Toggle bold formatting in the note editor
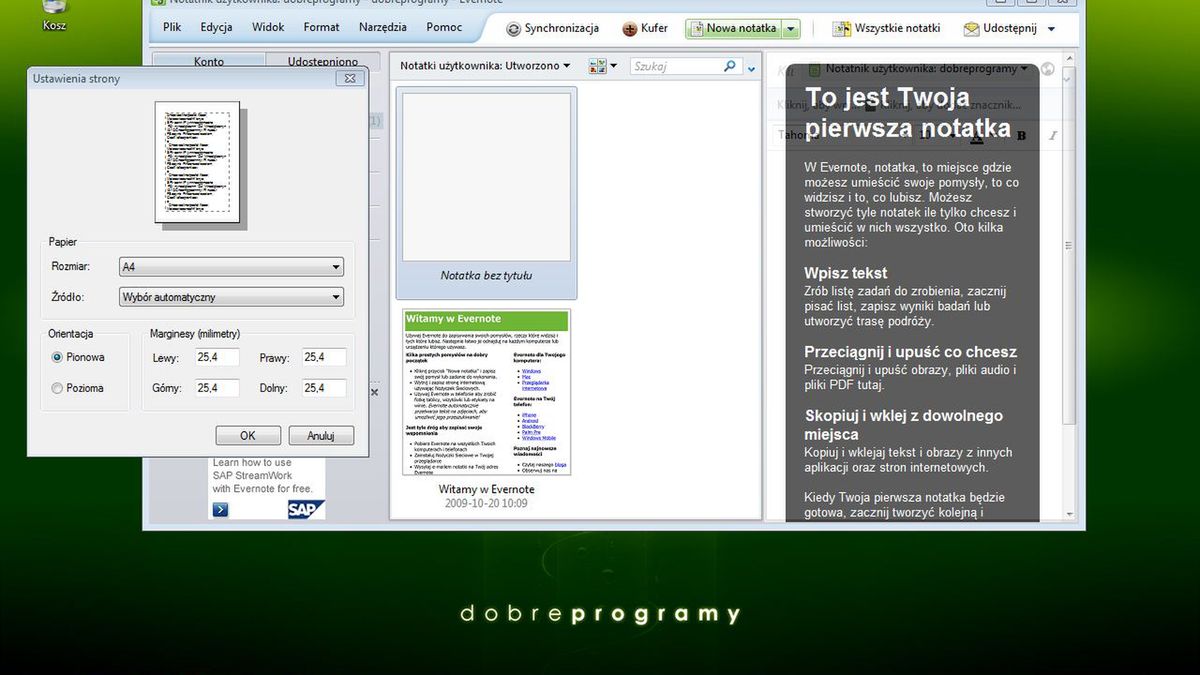 point(1021,135)
